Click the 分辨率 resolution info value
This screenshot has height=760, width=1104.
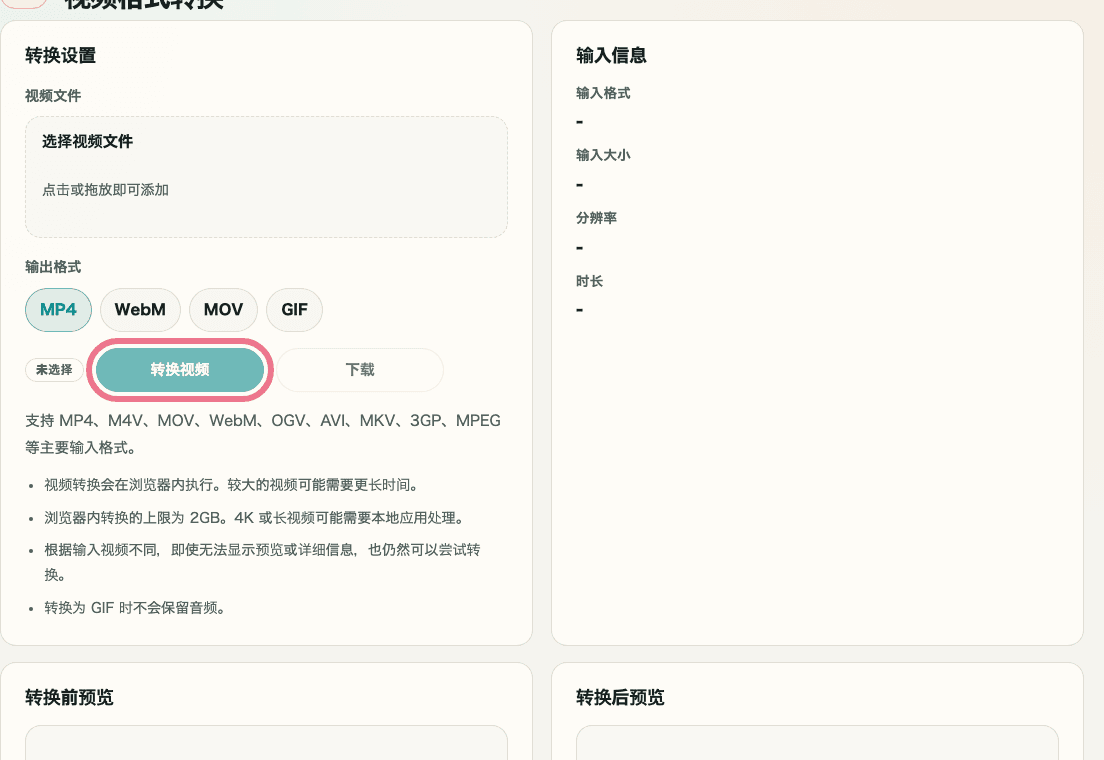pyautogui.click(x=579, y=246)
